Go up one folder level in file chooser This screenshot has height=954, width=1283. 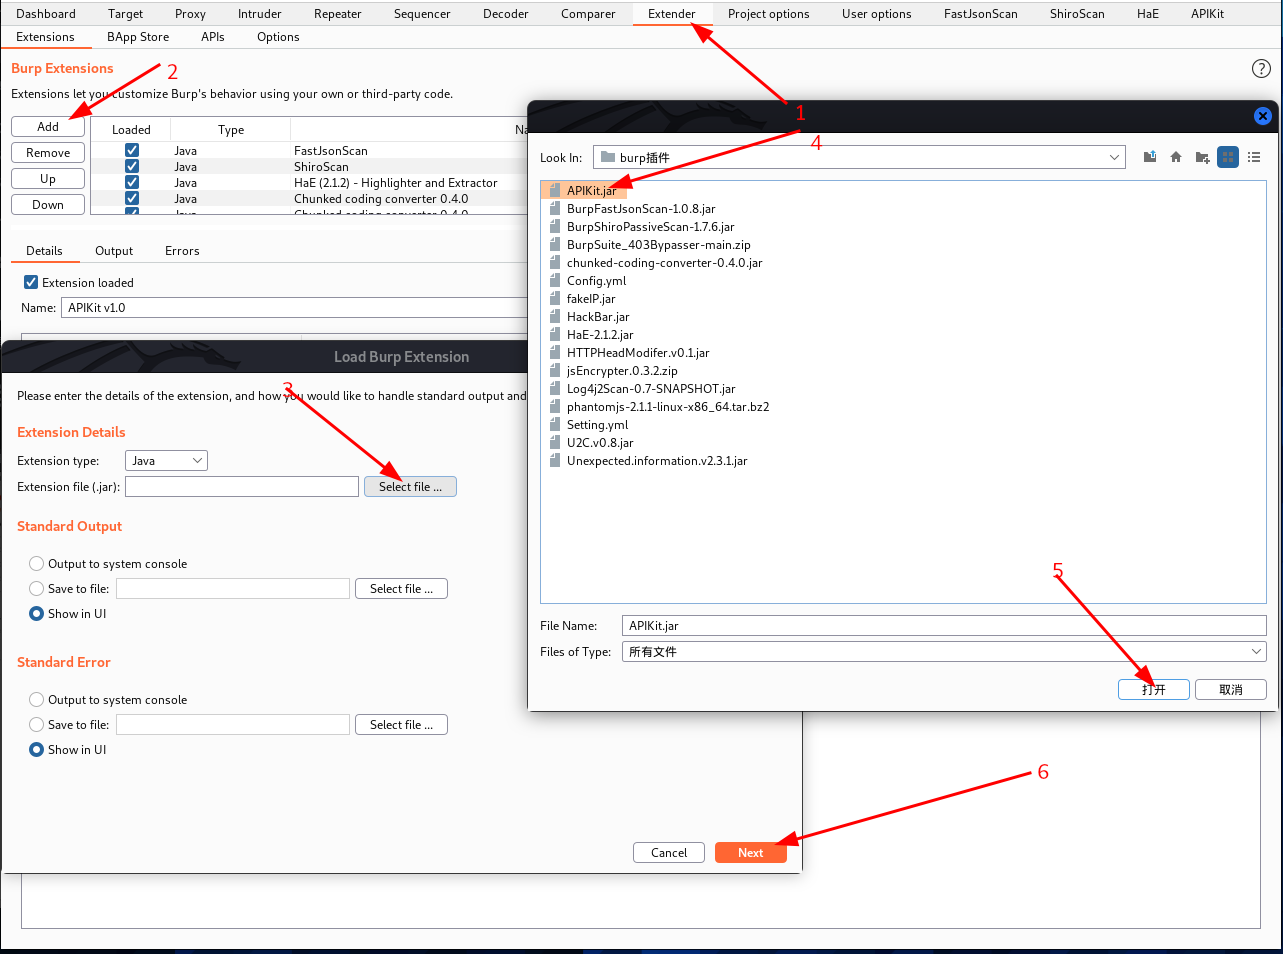click(x=1150, y=157)
